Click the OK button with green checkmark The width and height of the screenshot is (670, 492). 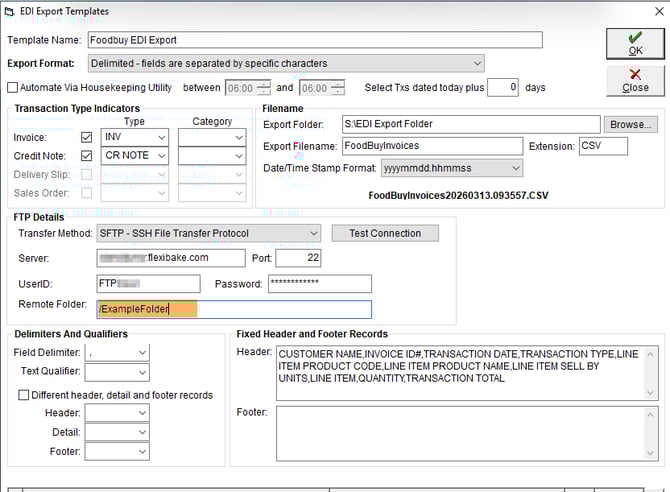[x=635, y=44]
